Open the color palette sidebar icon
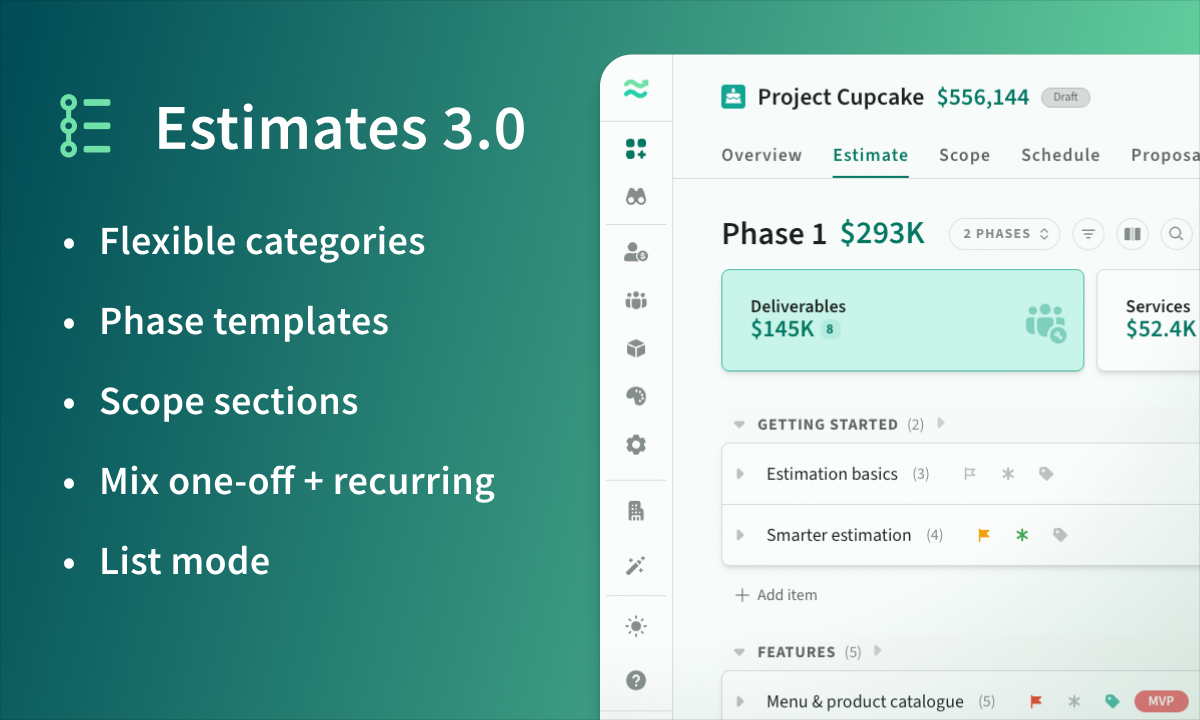 pos(636,397)
